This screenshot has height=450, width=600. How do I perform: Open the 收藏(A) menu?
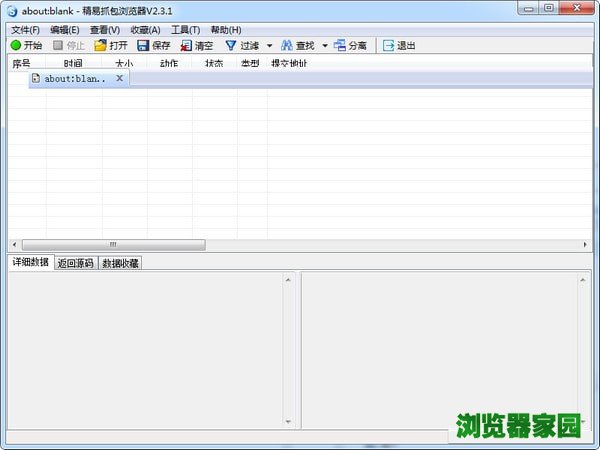[145, 30]
